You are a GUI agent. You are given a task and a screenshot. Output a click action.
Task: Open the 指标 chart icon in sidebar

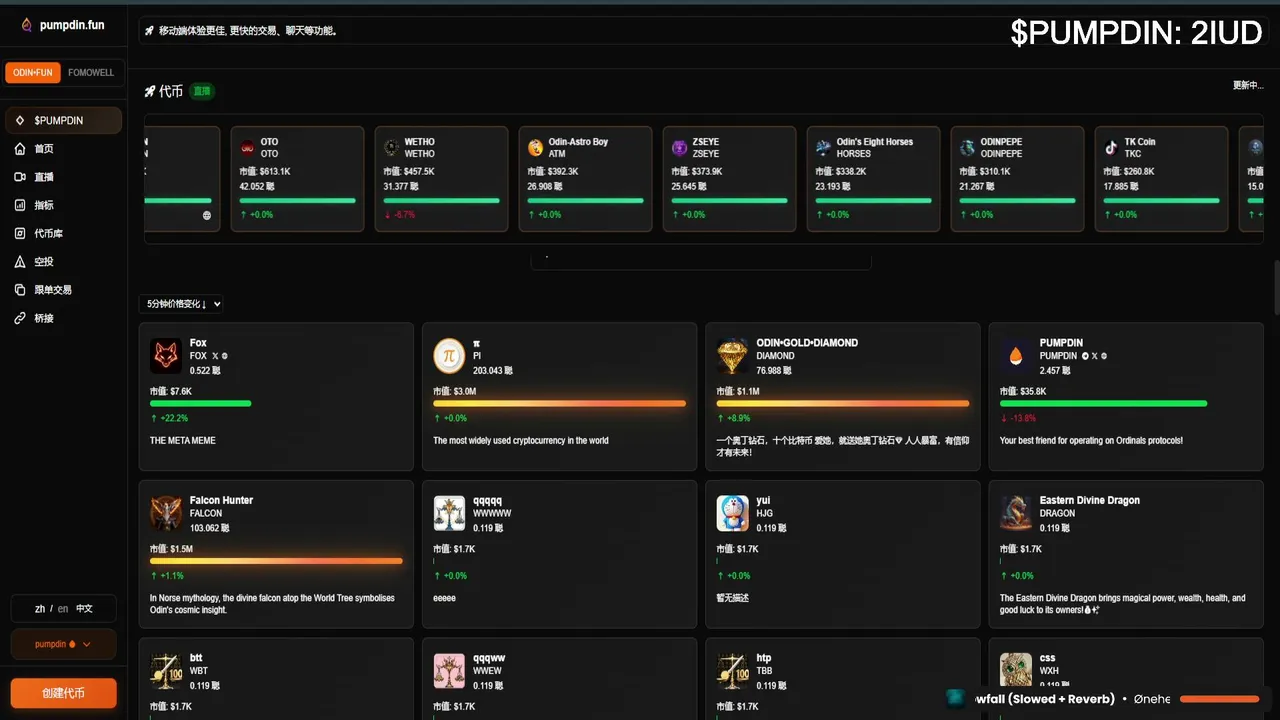pyautogui.click(x=20, y=205)
